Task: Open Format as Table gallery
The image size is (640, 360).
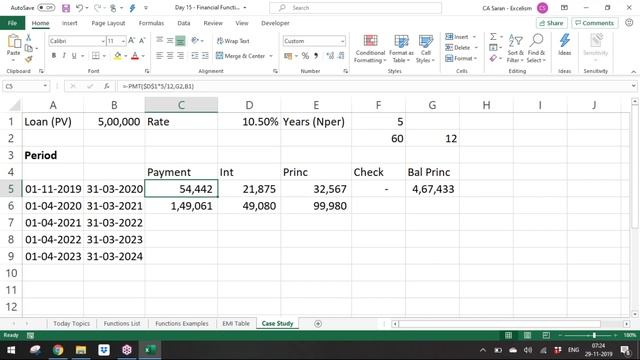Action: coord(401,49)
